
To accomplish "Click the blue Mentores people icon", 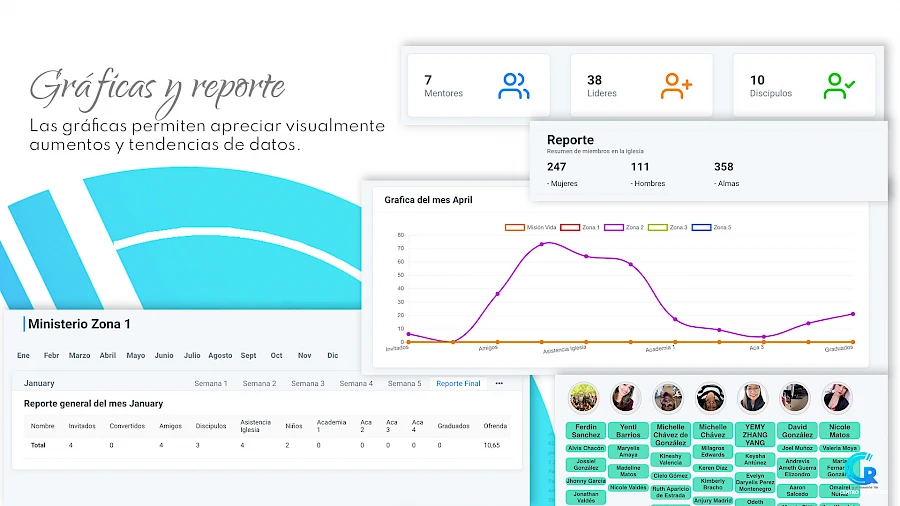I will tap(514, 86).
